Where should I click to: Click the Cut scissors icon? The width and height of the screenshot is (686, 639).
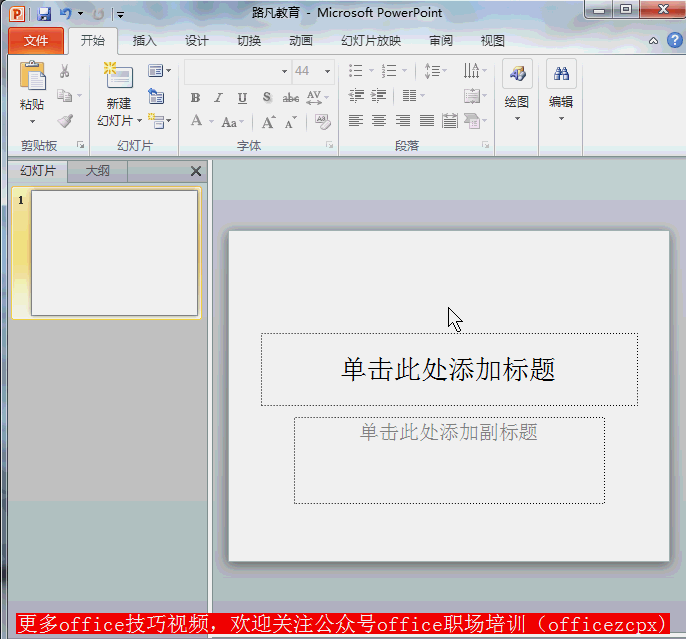click(x=65, y=72)
